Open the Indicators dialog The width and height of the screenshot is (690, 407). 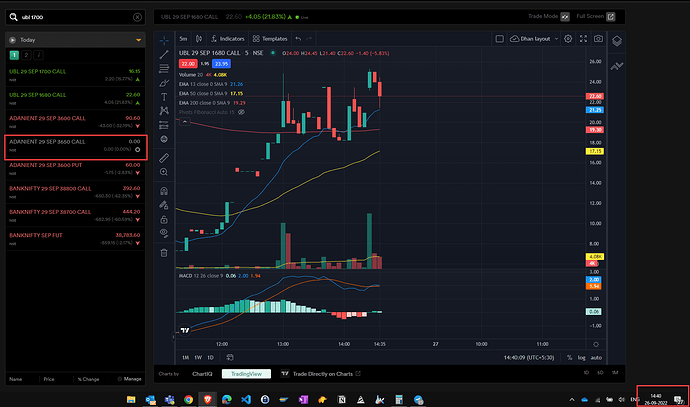click(x=228, y=39)
